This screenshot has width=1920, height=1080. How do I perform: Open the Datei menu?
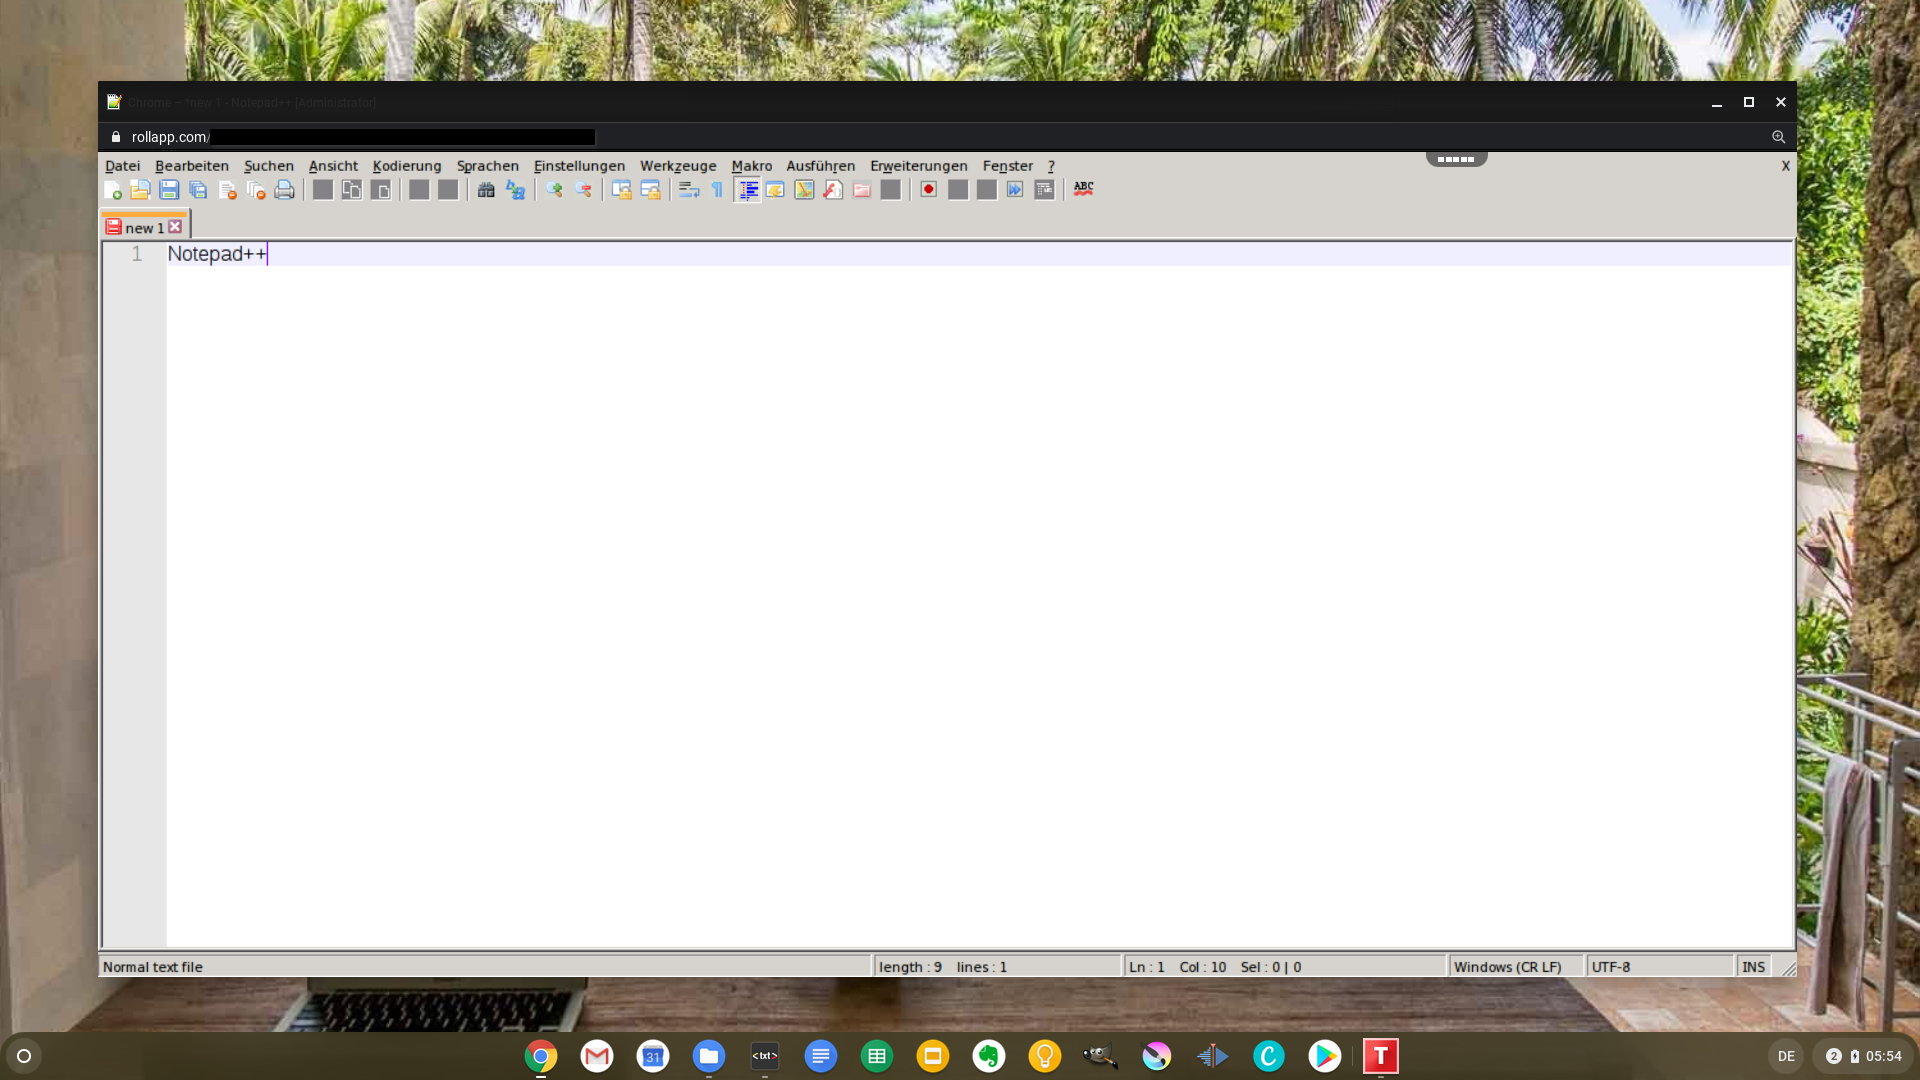point(123,166)
